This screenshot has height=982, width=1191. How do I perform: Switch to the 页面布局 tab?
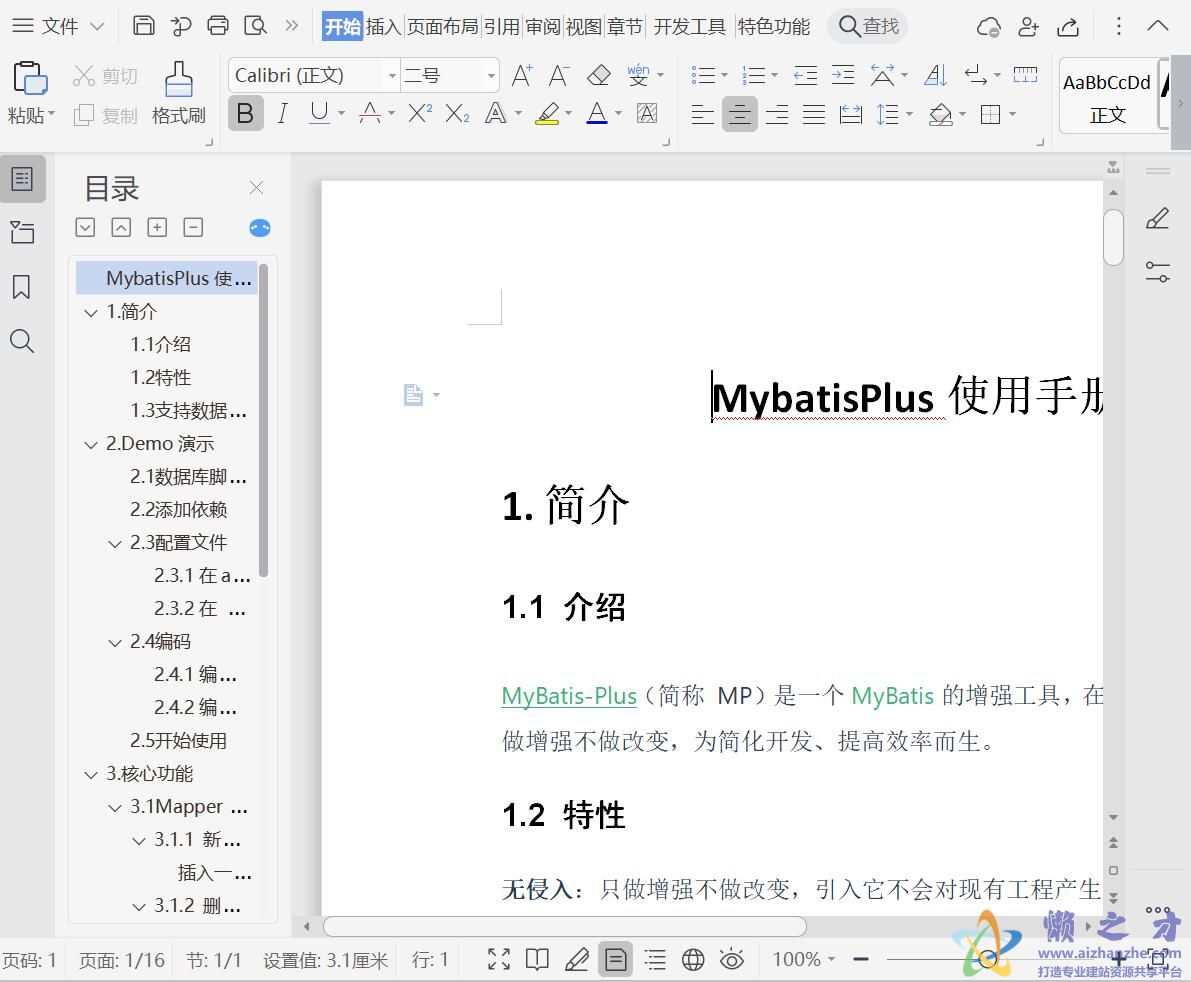443,27
